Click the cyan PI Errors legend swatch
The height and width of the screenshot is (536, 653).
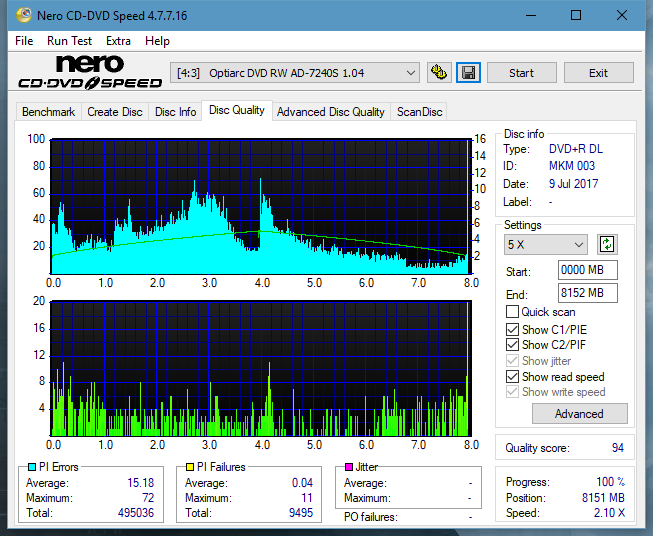pos(32,467)
